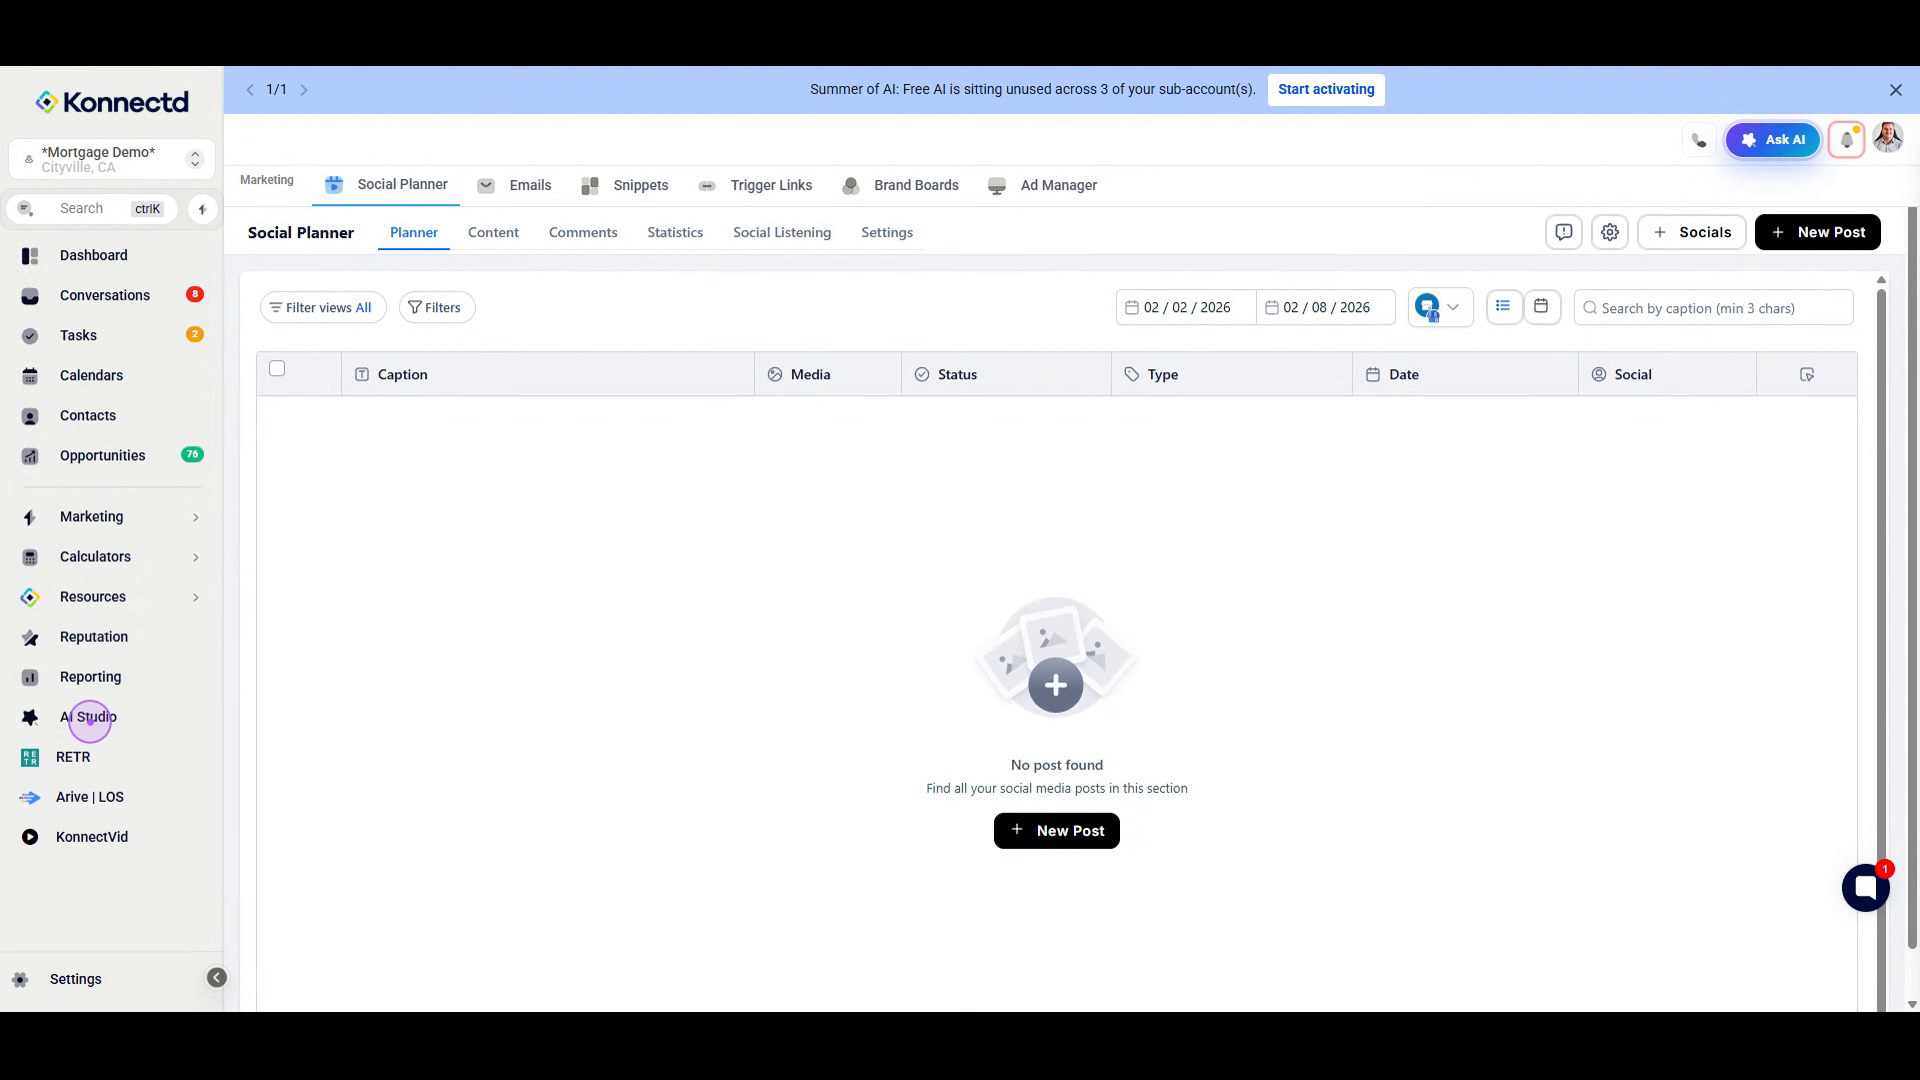
Task: Click the large plus empty-state illustration
Action: 1056,657
